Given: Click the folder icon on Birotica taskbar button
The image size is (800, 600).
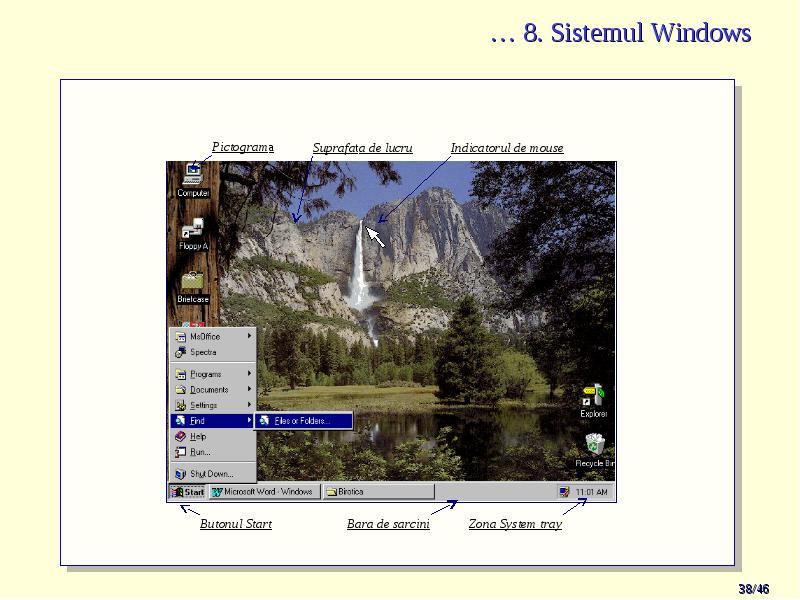Looking at the screenshot, I should [x=332, y=492].
